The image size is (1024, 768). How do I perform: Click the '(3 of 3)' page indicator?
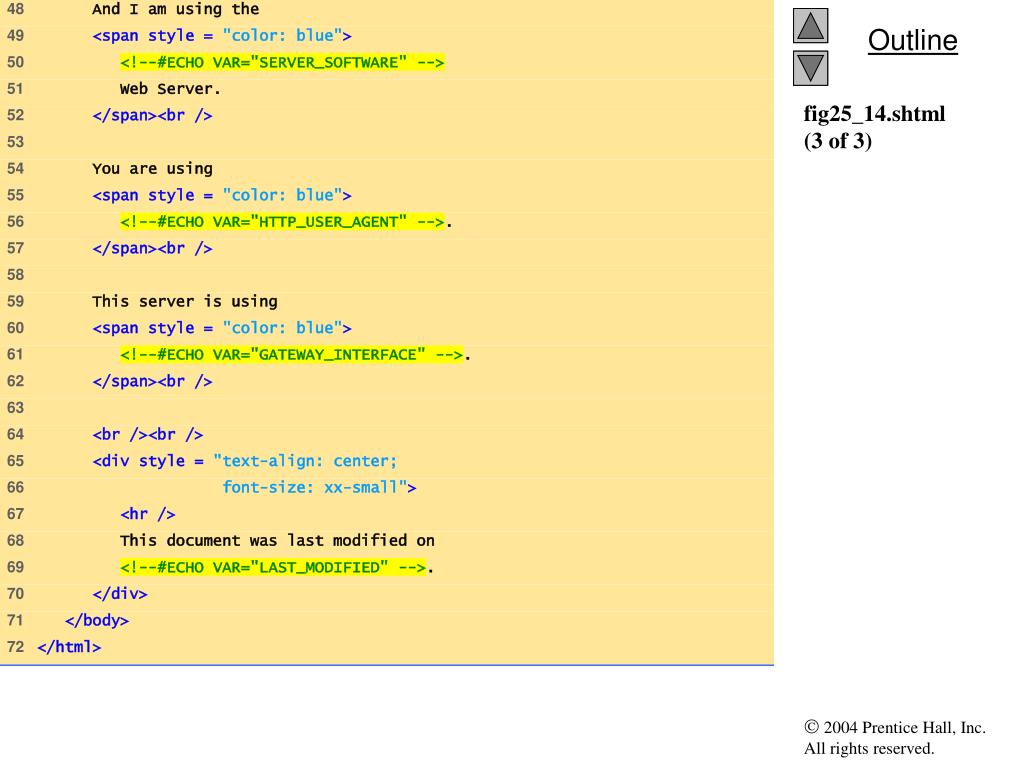click(838, 141)
